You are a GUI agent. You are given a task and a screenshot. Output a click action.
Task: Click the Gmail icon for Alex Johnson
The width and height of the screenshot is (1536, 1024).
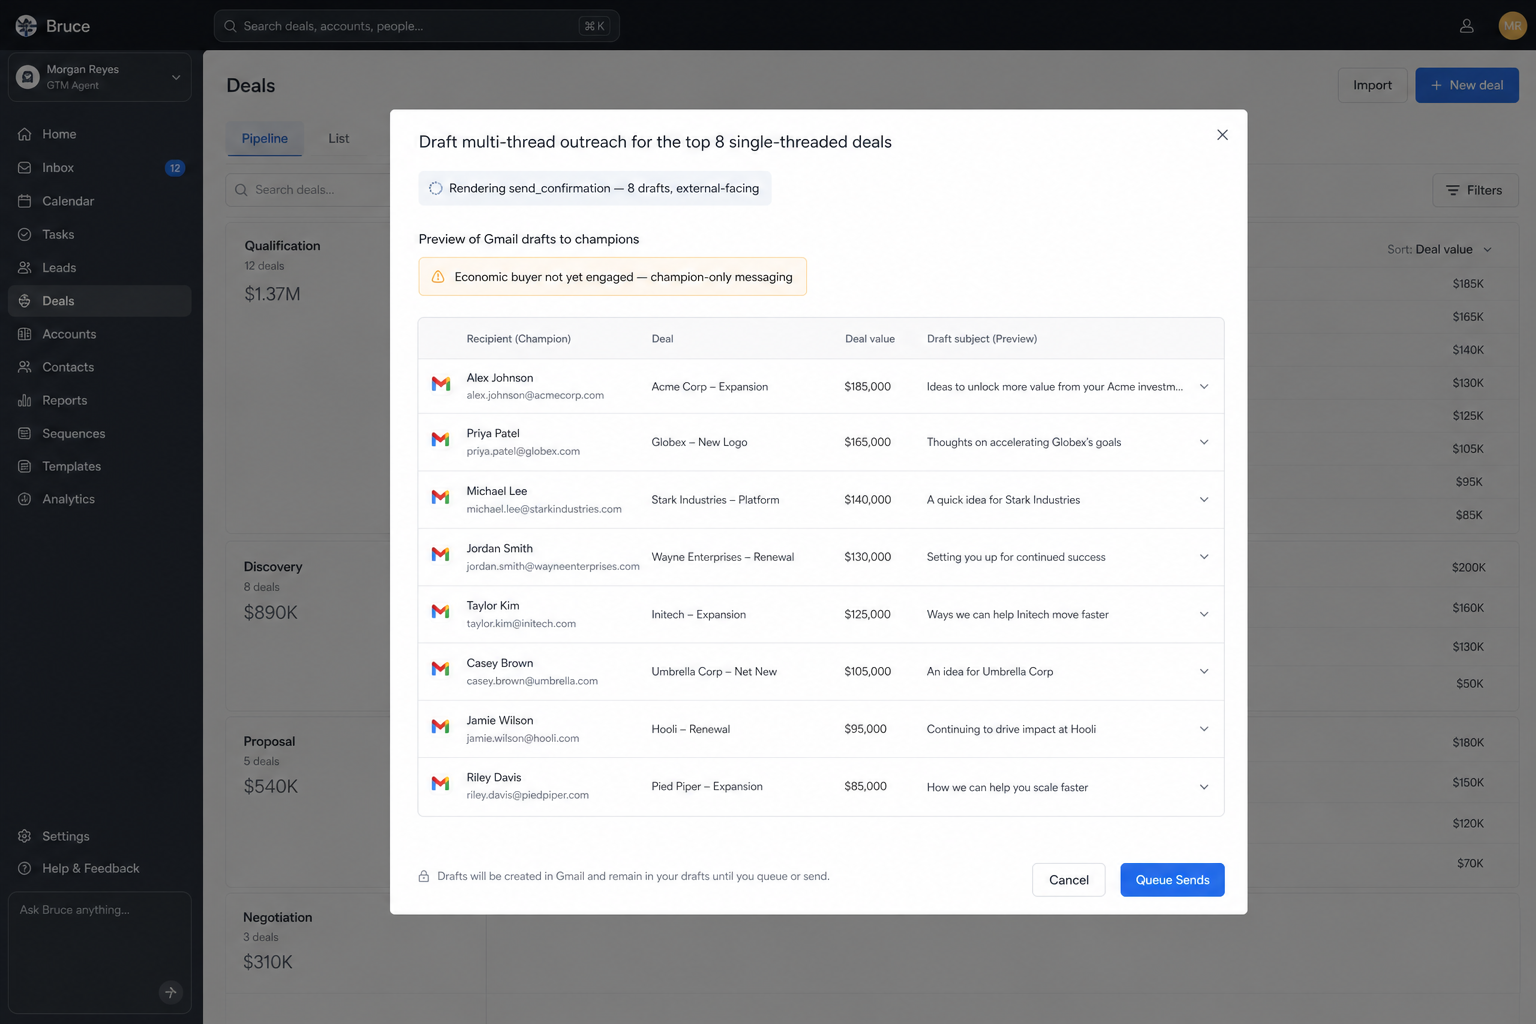[x=440, y=384]
